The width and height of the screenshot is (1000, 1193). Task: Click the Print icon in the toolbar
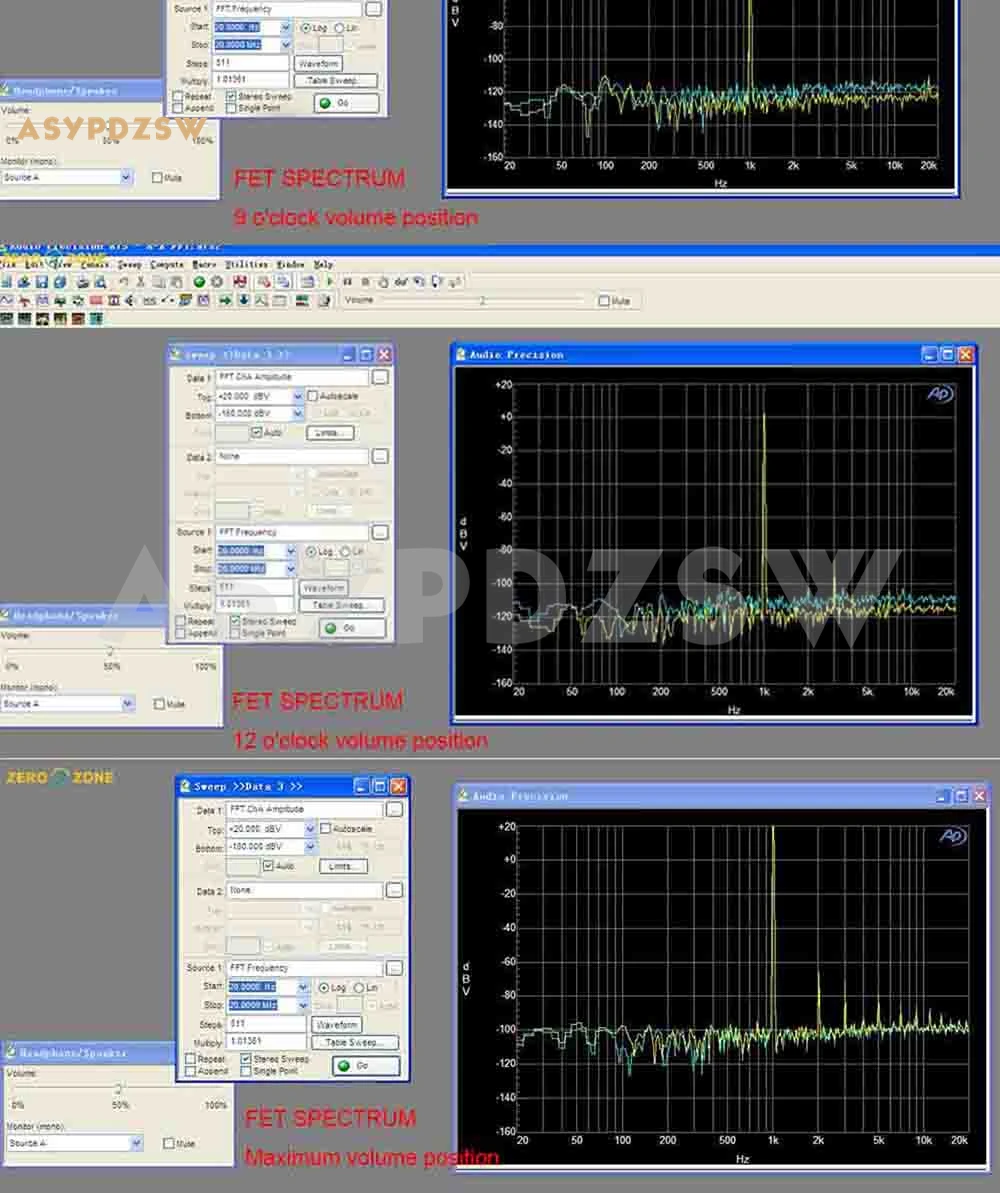82,282
